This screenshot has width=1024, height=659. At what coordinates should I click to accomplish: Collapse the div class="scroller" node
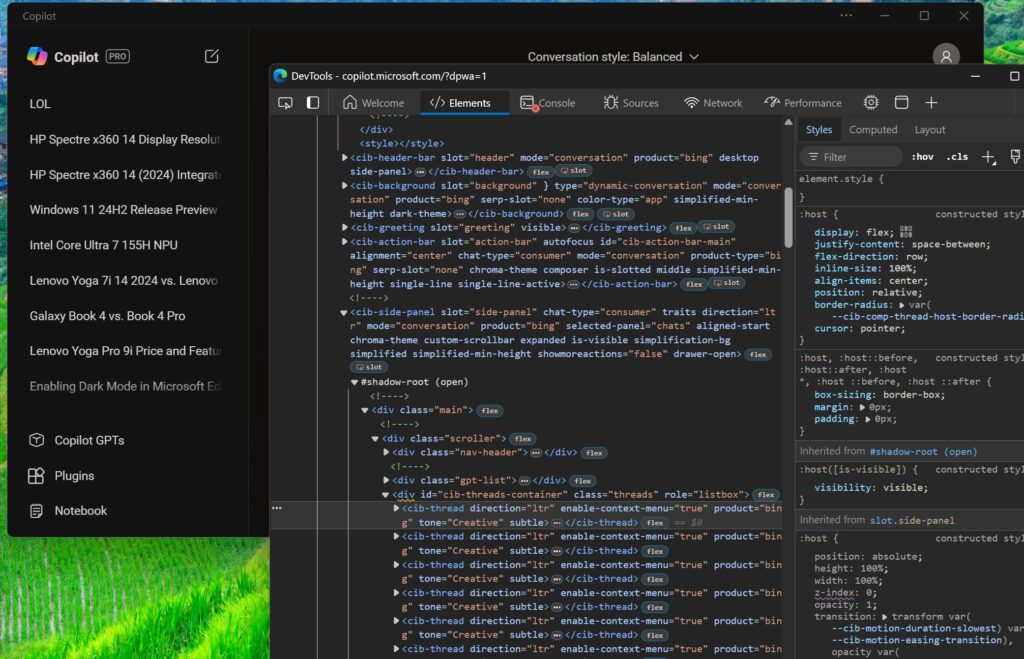(x=376, y=439)
